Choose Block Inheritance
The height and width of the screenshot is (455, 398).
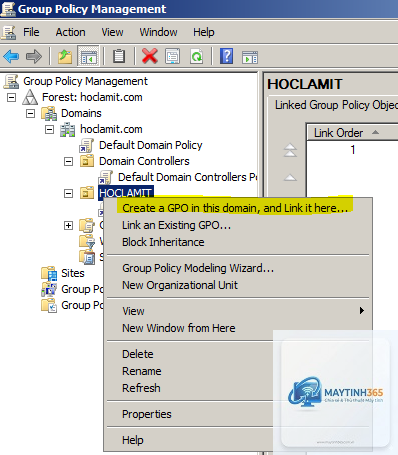coord(238,242)
